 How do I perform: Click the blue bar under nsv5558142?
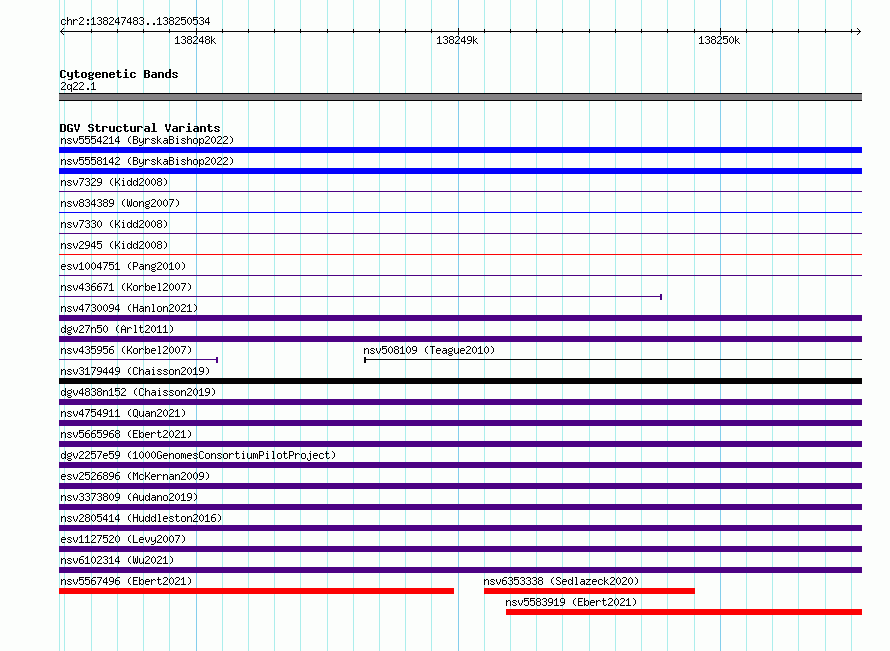(460, 171)
